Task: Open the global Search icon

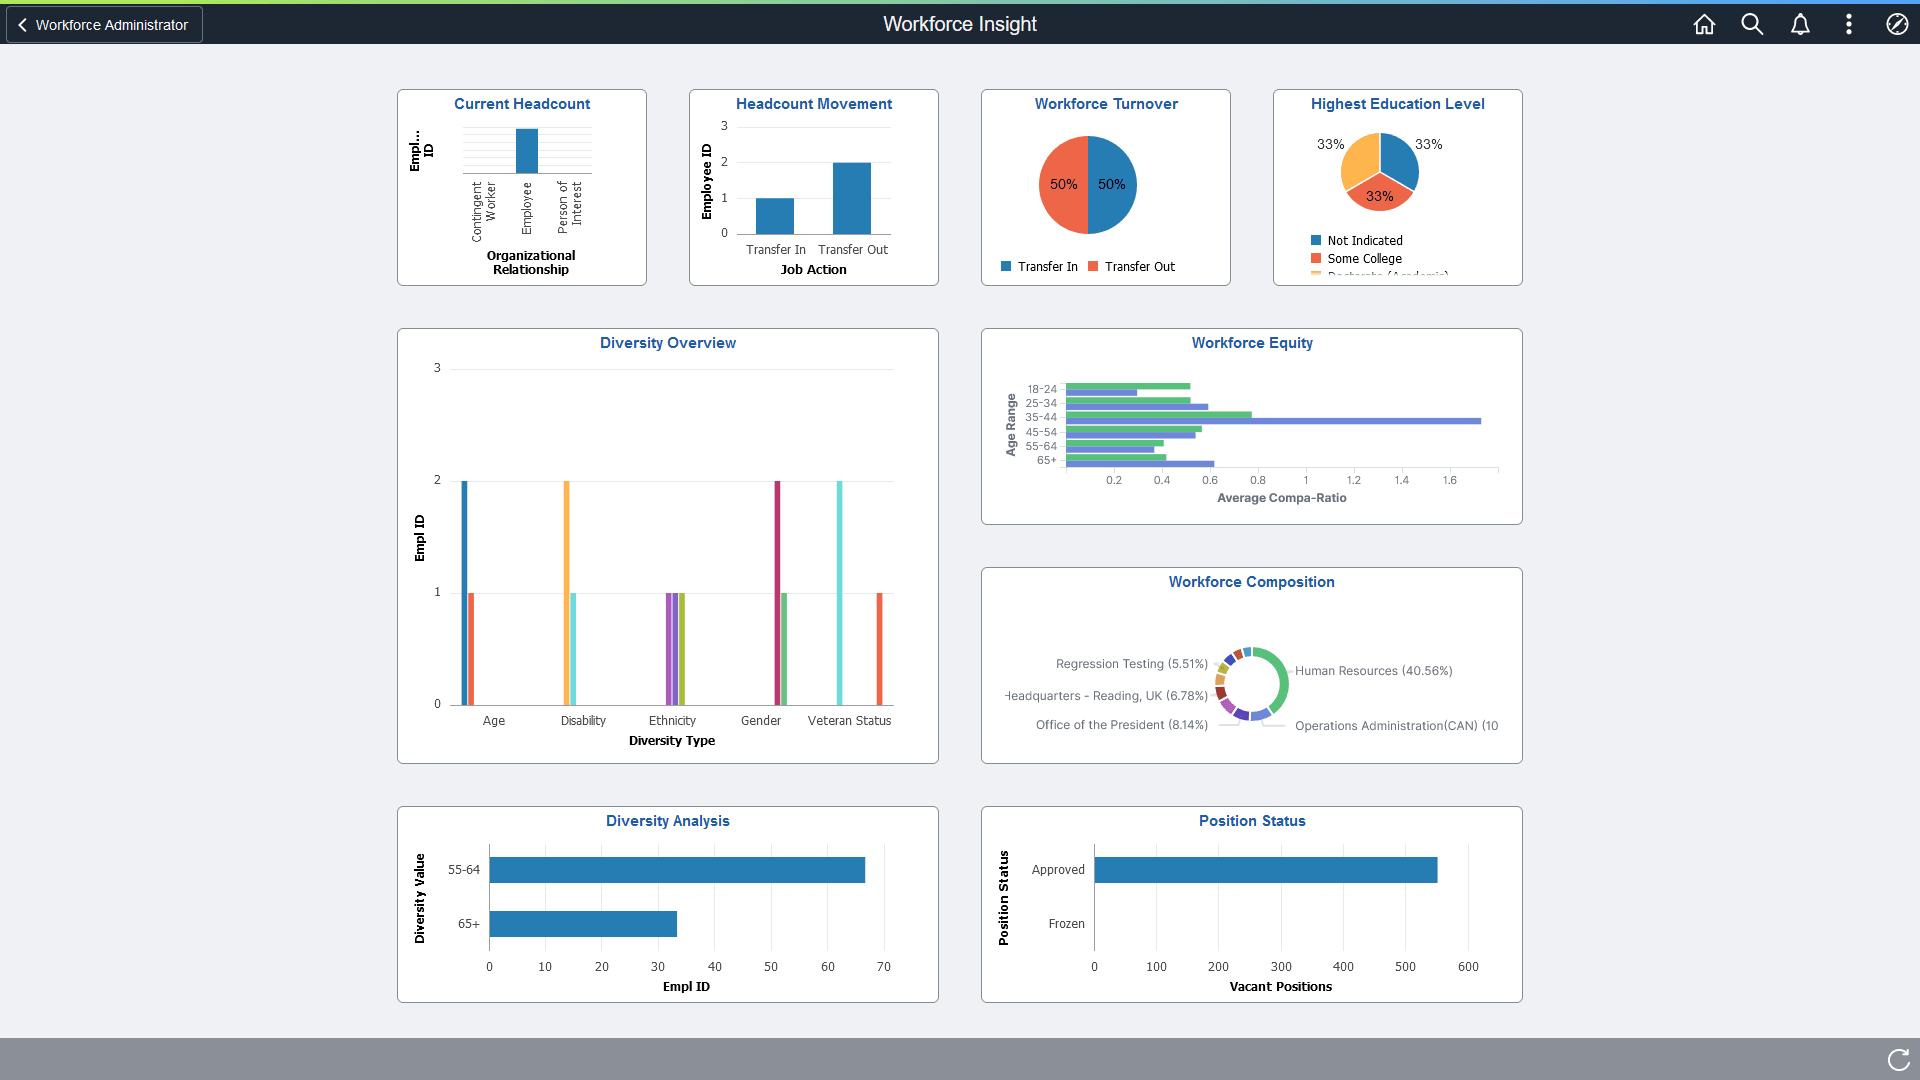Action: click(1752, 24)
